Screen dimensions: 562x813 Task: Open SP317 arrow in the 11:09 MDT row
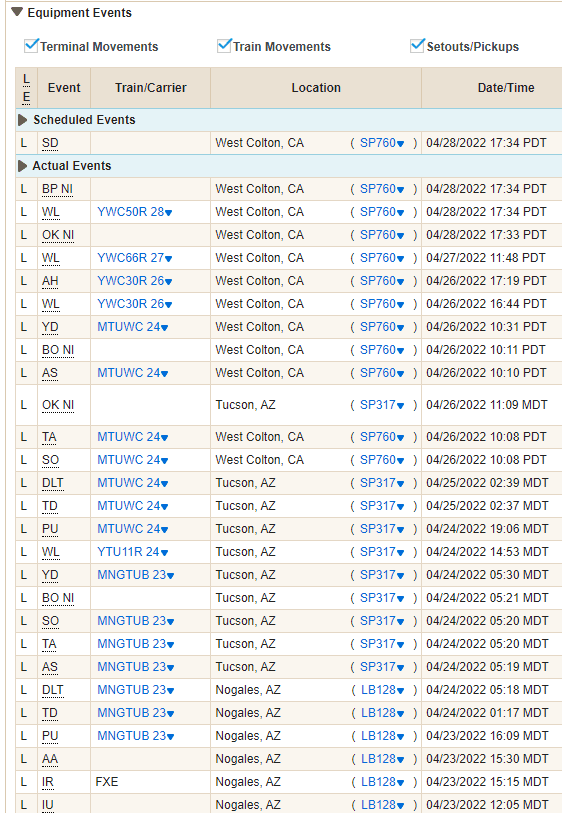pyautogui.click(x=400, y=406)
